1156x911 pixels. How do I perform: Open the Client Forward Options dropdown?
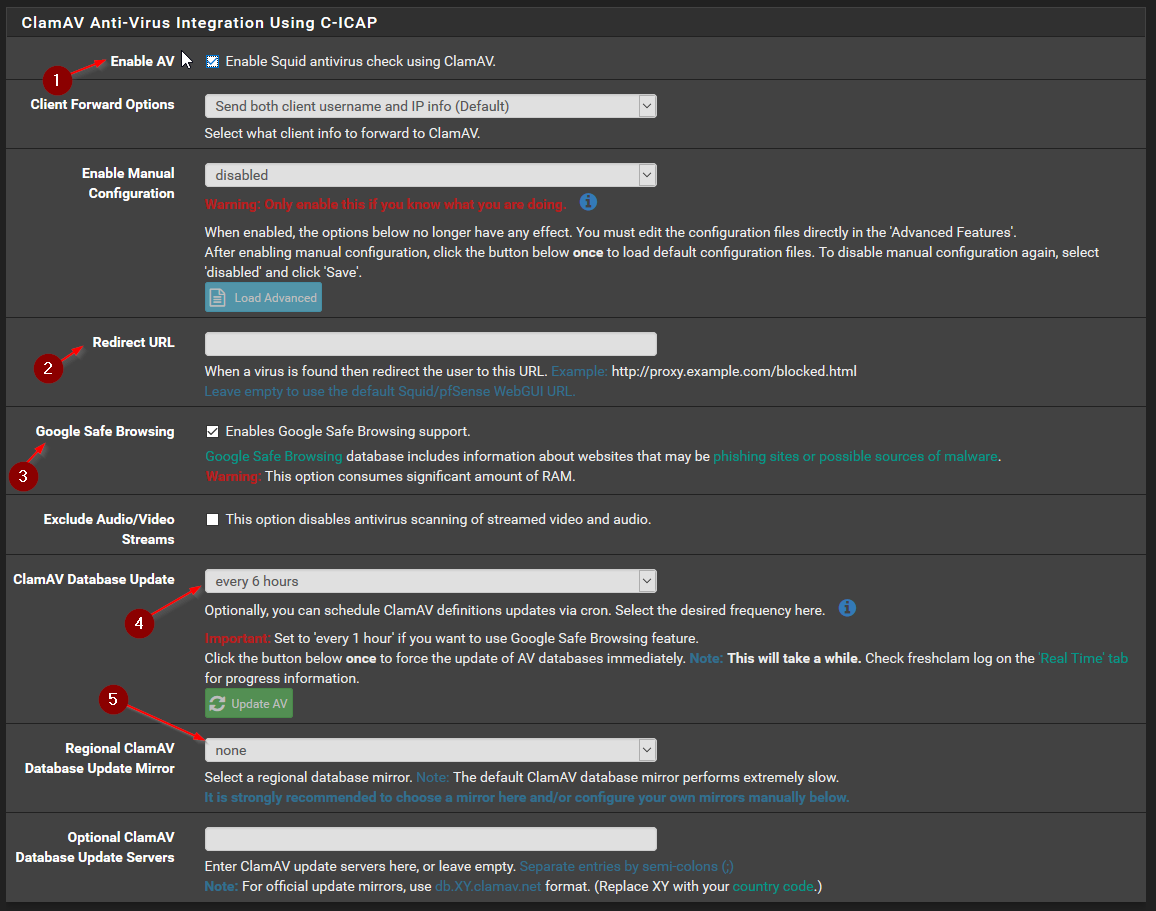(431, 106)
